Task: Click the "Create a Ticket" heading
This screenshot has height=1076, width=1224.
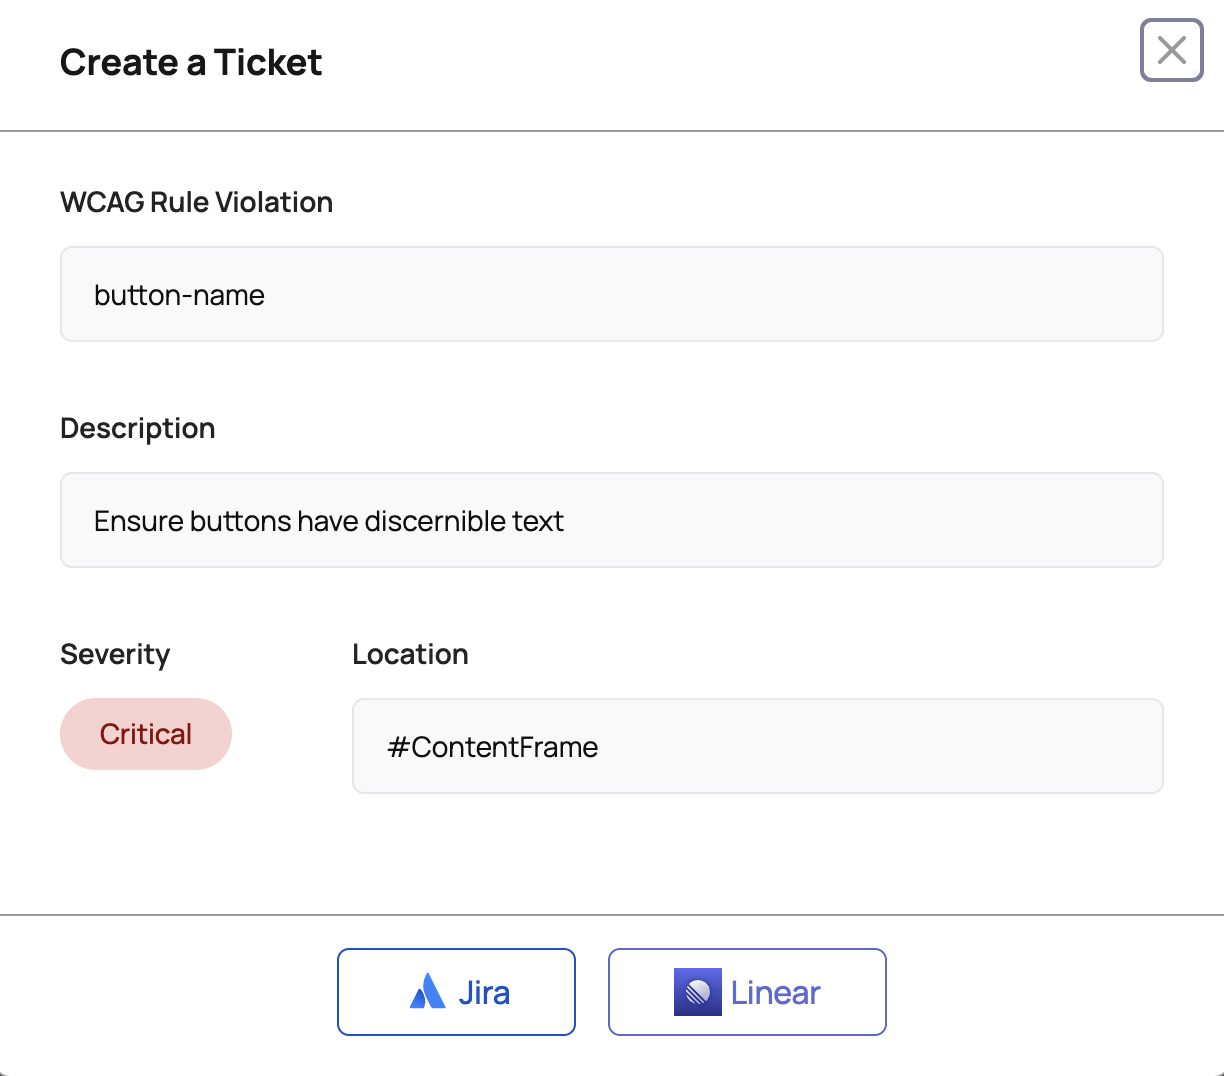Action: tap(191, 63)
